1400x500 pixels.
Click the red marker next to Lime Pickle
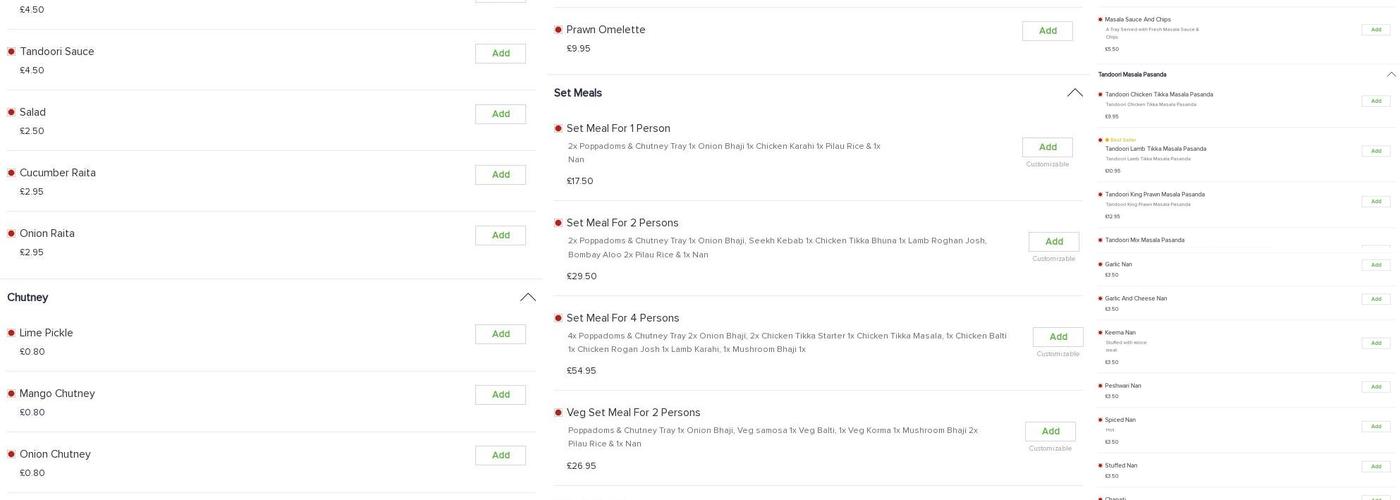pos(11,333)
